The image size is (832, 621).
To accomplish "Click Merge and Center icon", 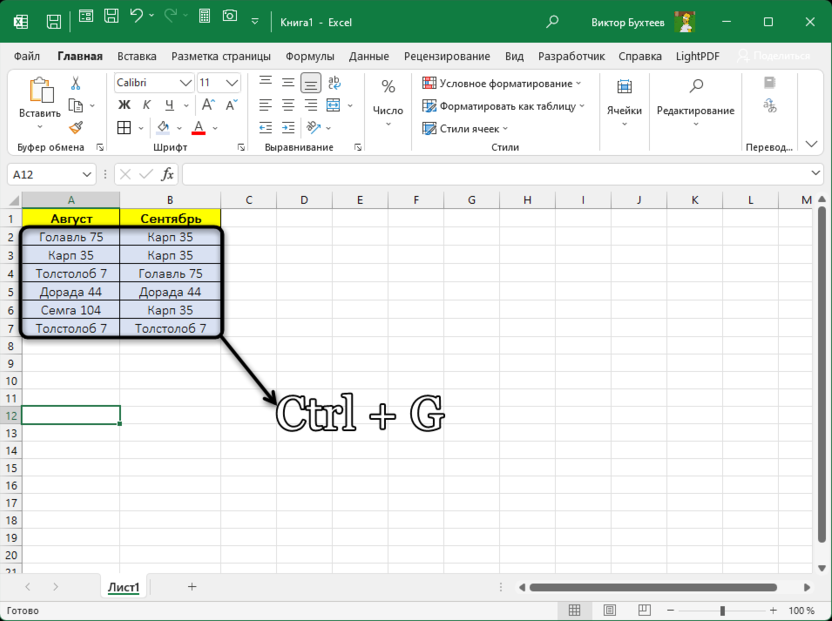I will [x=333, y=105].
